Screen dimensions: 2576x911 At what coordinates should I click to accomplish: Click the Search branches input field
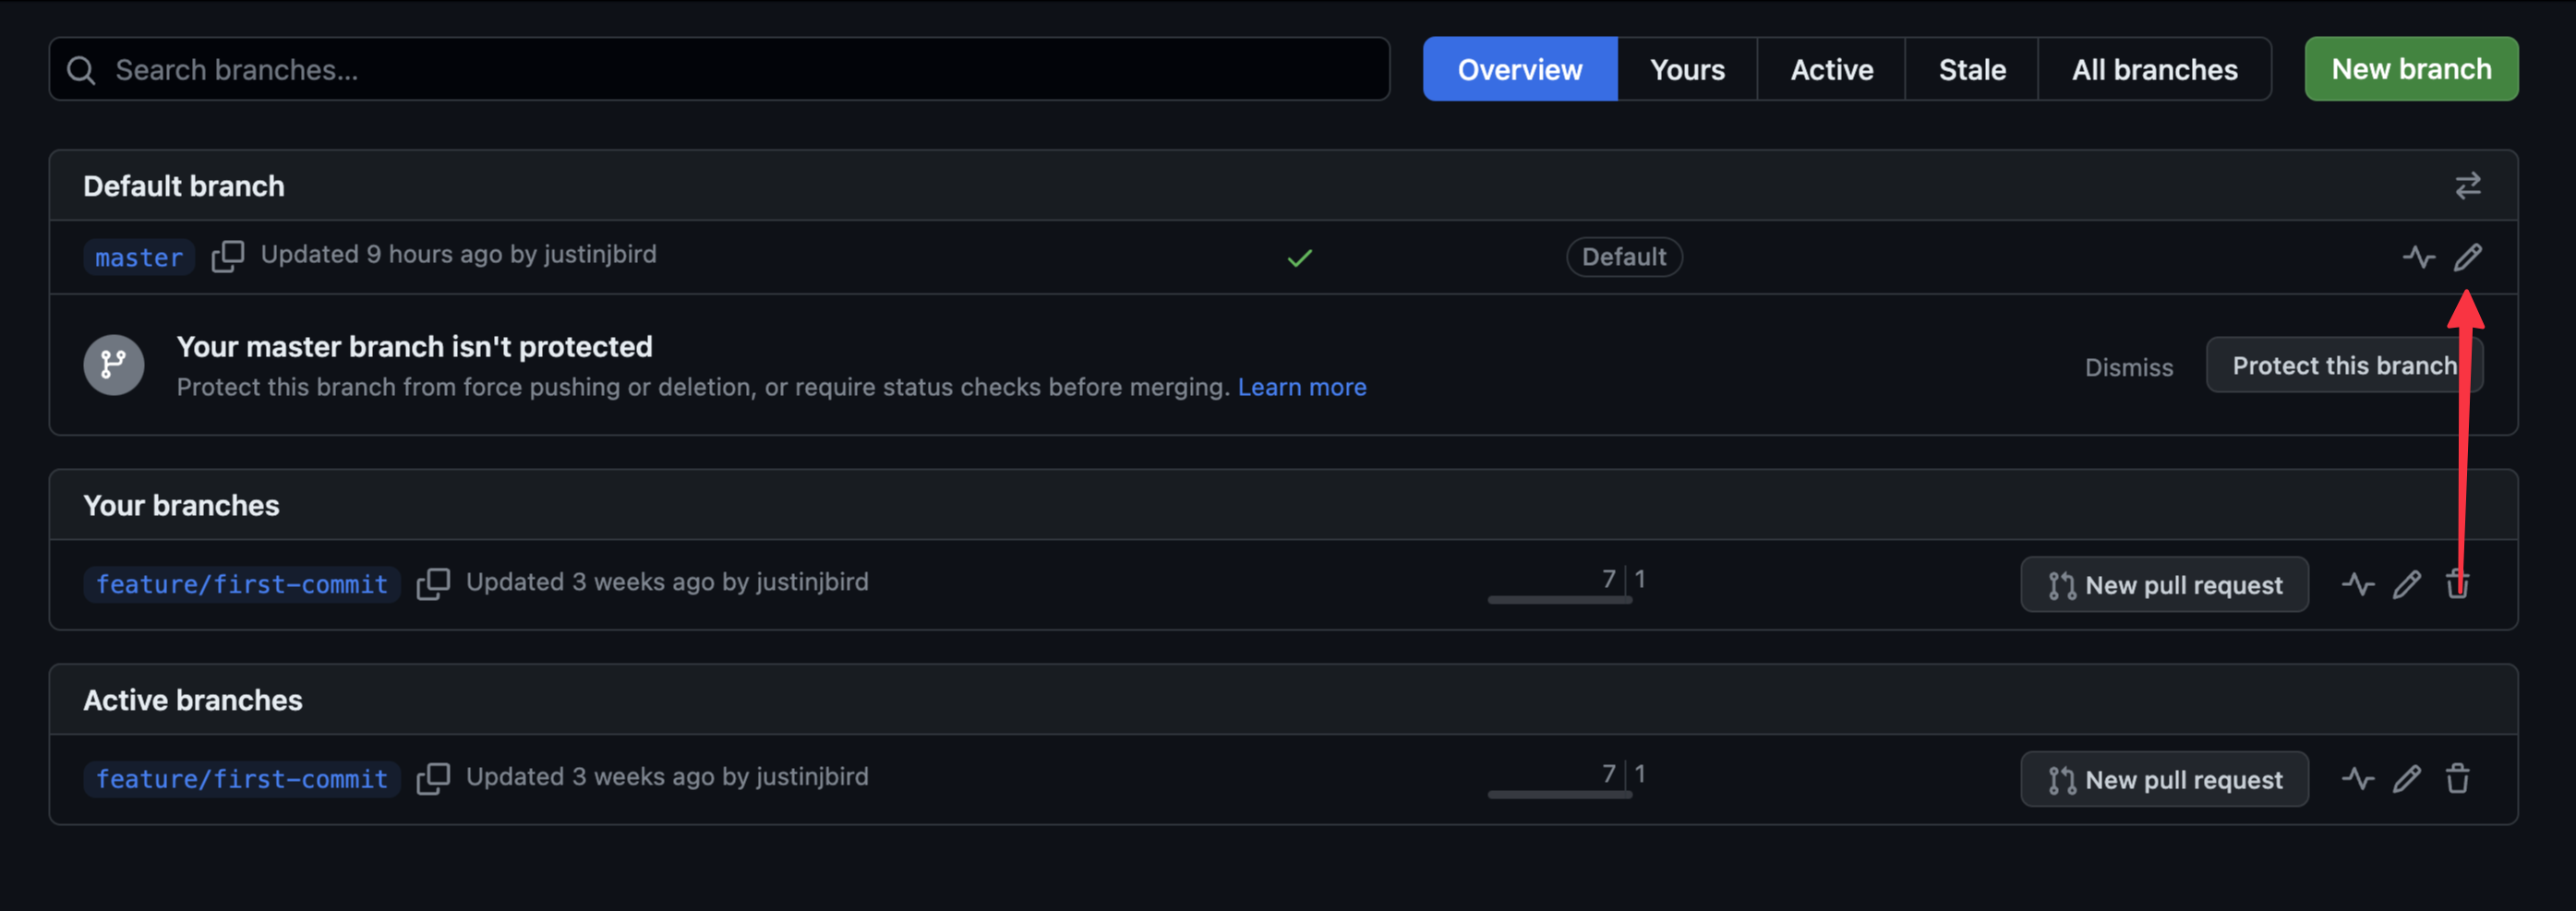point(700,69)
